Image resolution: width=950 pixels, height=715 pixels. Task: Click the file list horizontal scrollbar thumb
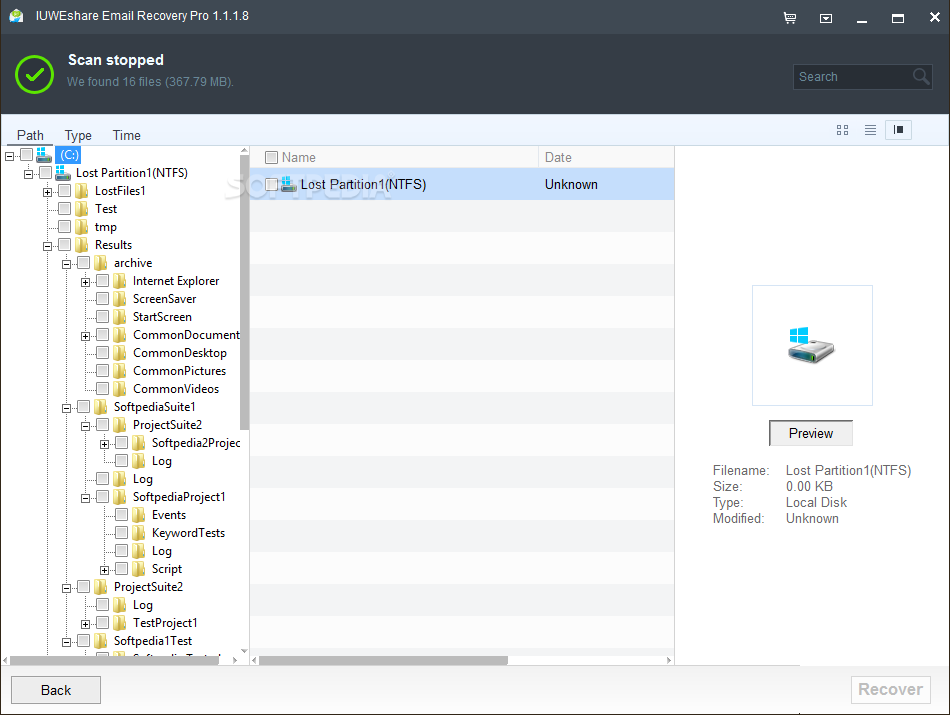[x=384, y=660]
